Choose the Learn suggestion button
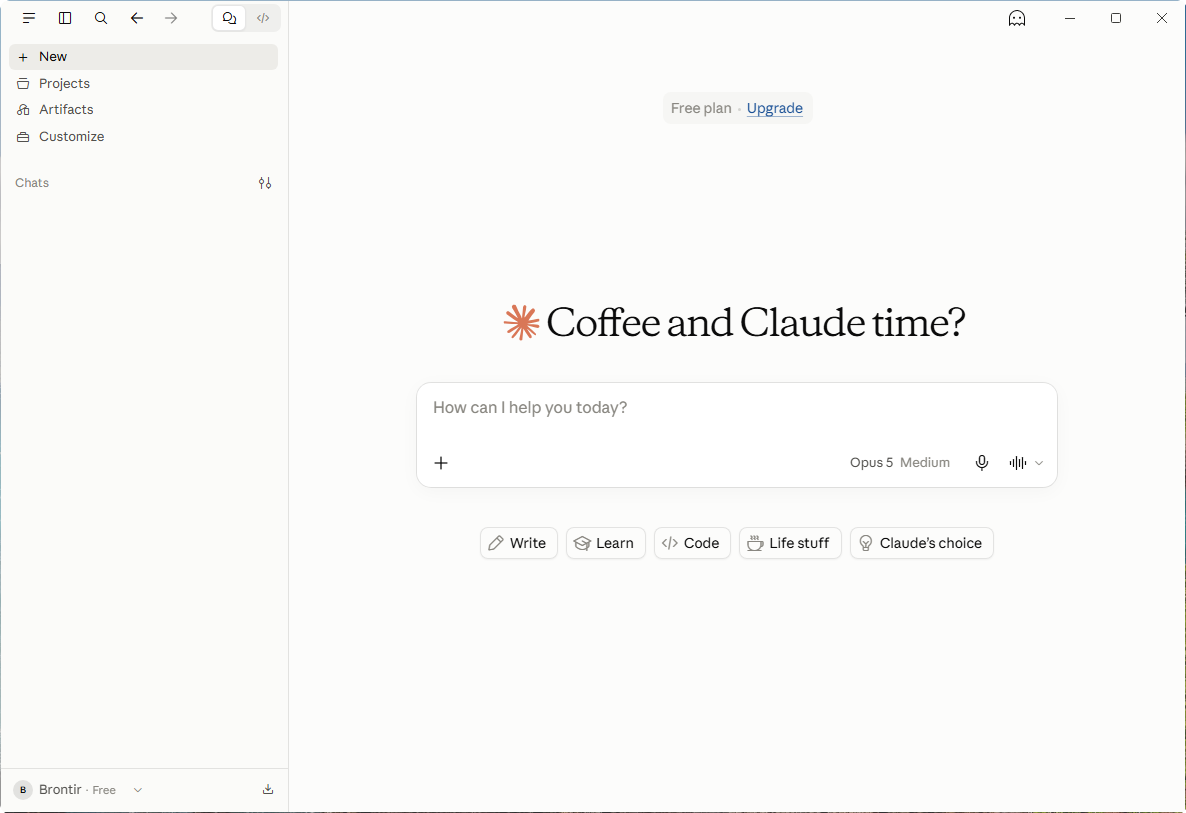Image resolution: width=1186 pixels, height=813 pixels. pyautogui.click(x=605, y=543)
